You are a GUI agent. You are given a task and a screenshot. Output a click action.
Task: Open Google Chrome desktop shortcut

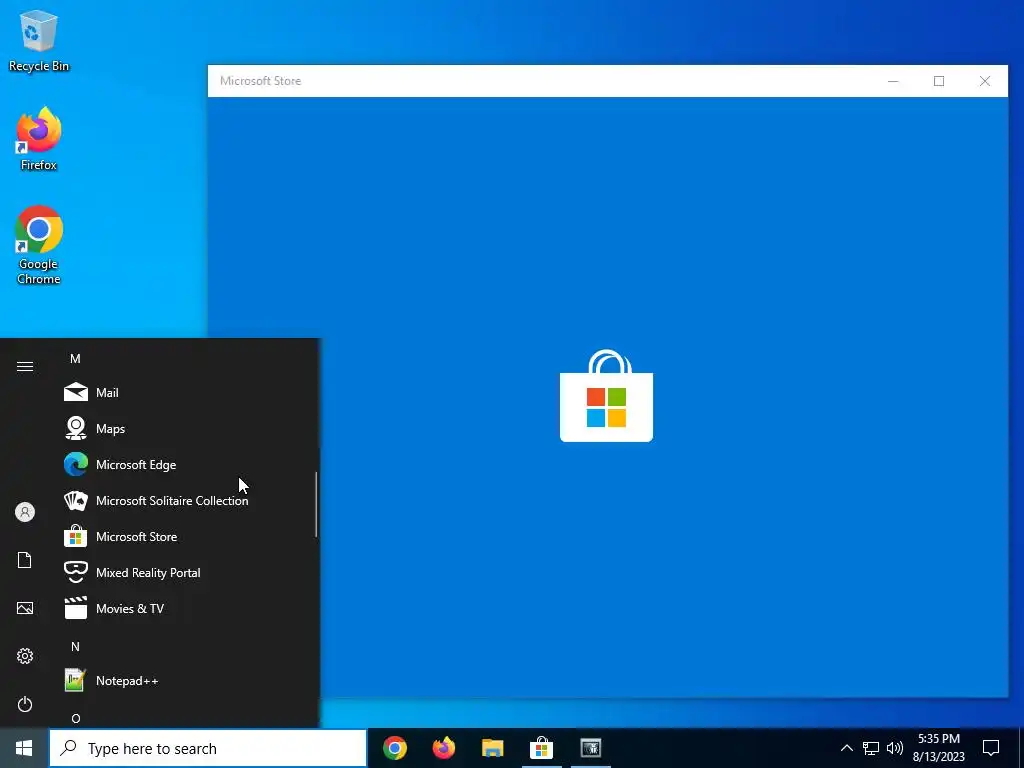click(x=39, y=246)
